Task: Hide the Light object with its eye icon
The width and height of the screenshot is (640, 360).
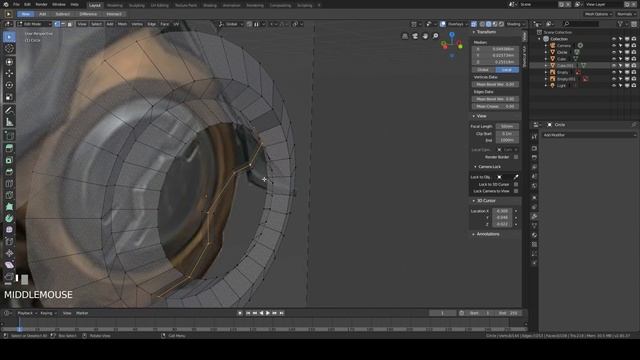Action: point(613,86)
